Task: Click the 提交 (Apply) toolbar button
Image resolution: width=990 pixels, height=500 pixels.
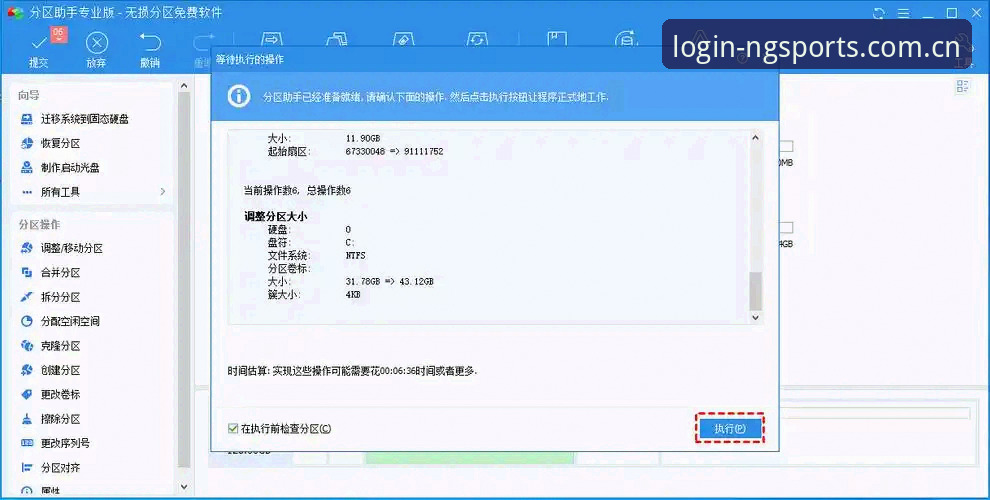Action: pyautogui.click(x=39, y=49)
